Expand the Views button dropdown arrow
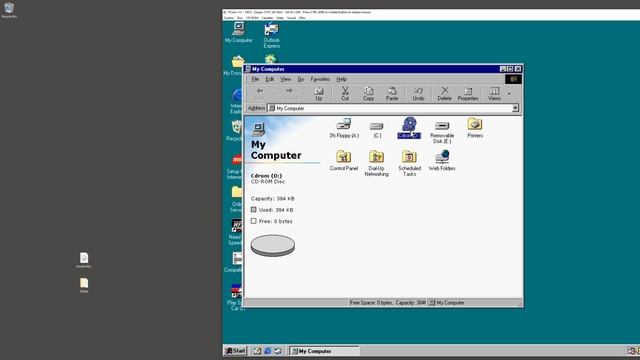The width and height of the screenshot is (640, 360). (509, 93)
